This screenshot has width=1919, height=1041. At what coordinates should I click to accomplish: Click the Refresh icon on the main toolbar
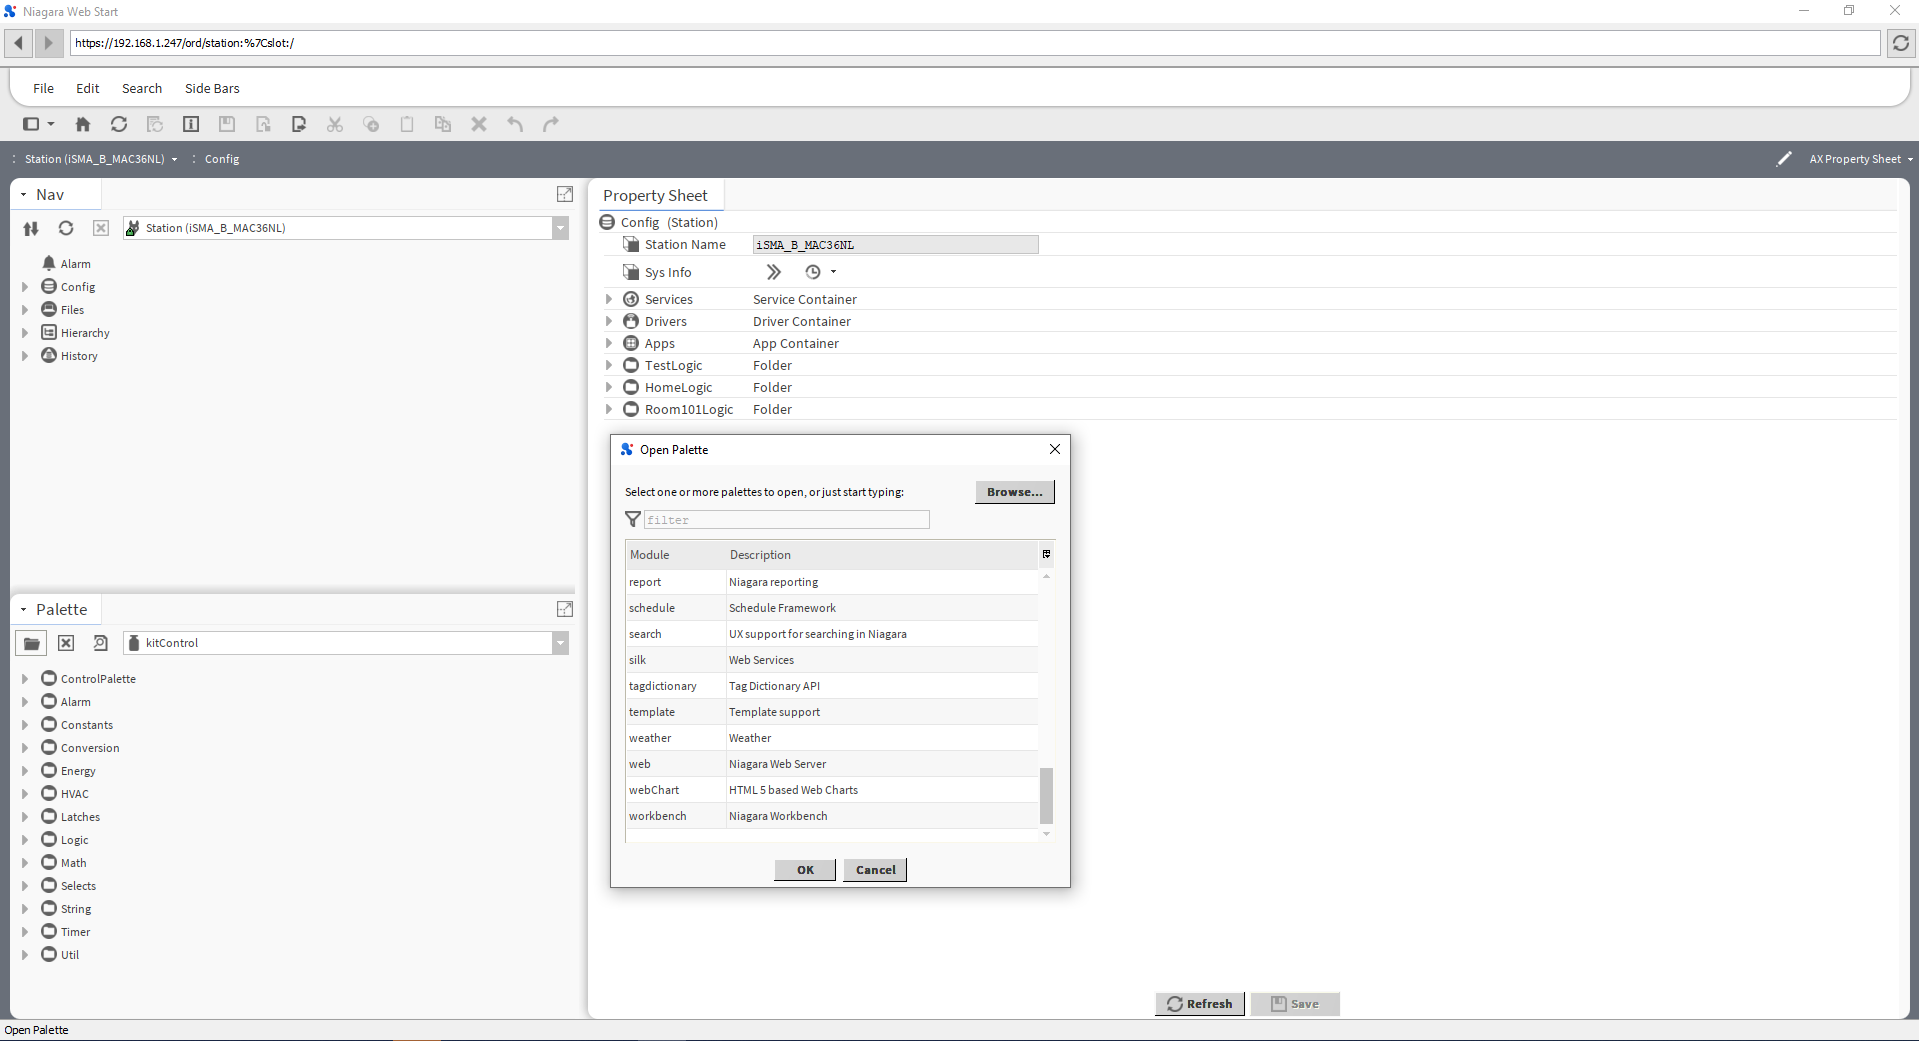click(119, 124)
